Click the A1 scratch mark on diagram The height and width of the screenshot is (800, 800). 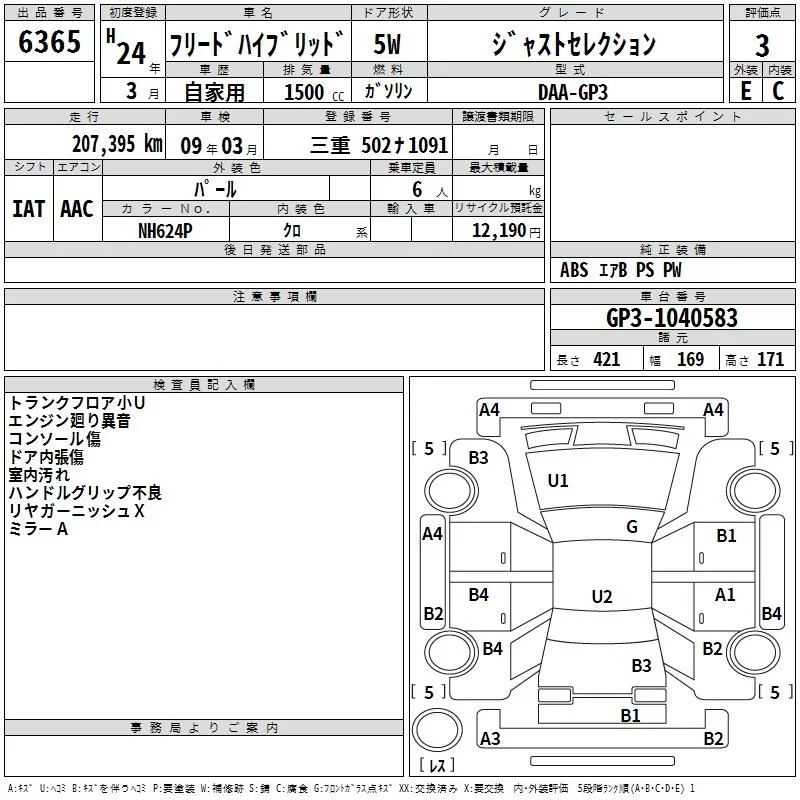(x=725, y=594)
